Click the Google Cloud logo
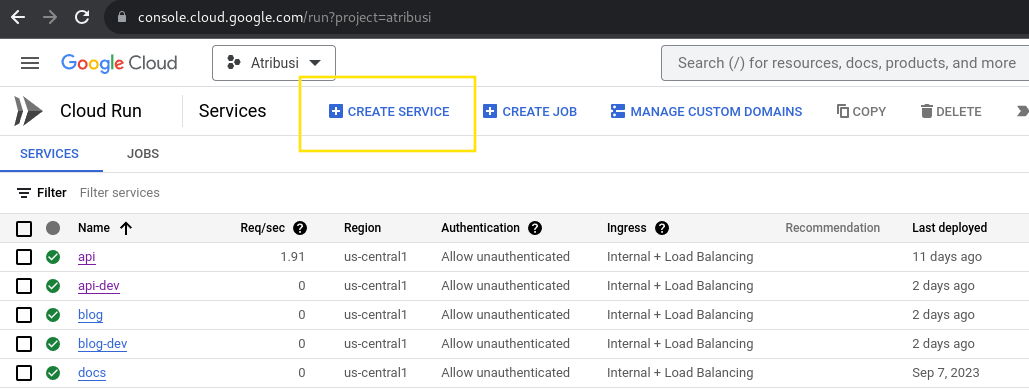Image resolution: width=1029 pixels, height=389 pixels. click(x=119, y=63)
